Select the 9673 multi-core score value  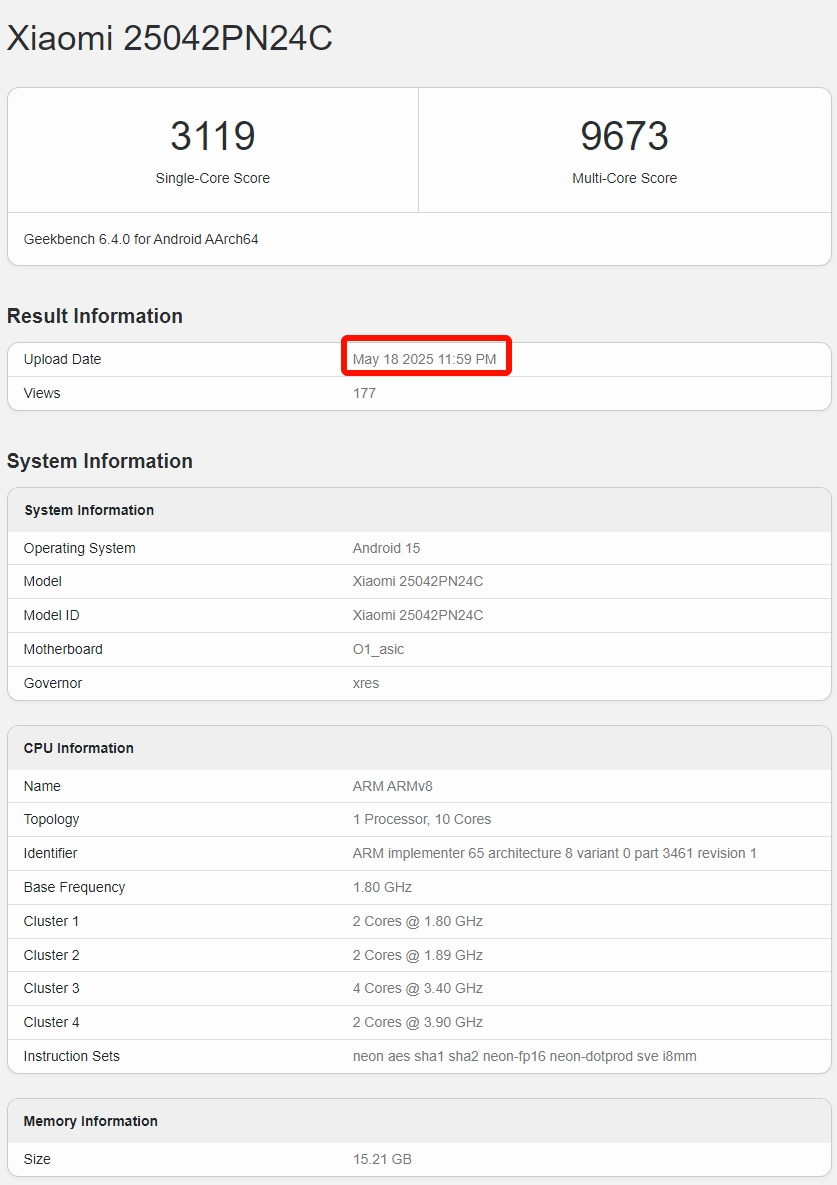624,136
